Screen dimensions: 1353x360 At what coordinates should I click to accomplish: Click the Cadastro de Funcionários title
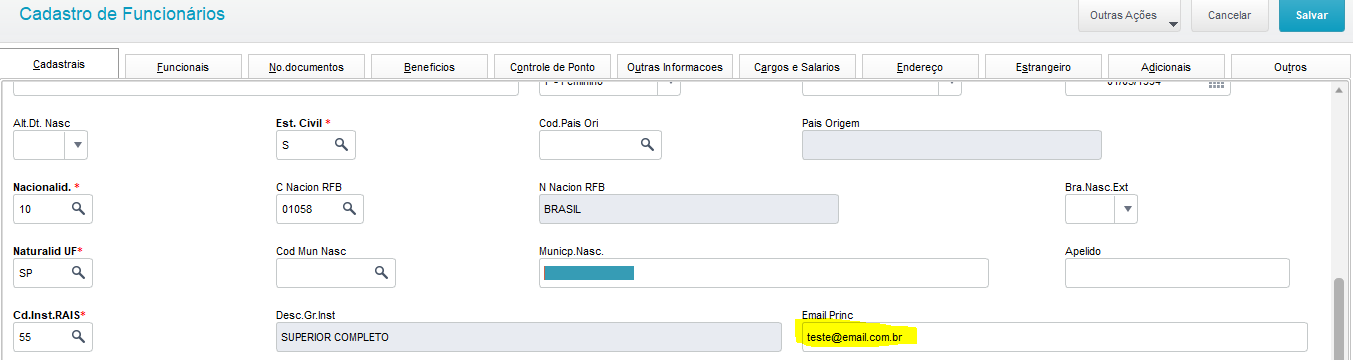pyautogui.click(x=122, y=14)
